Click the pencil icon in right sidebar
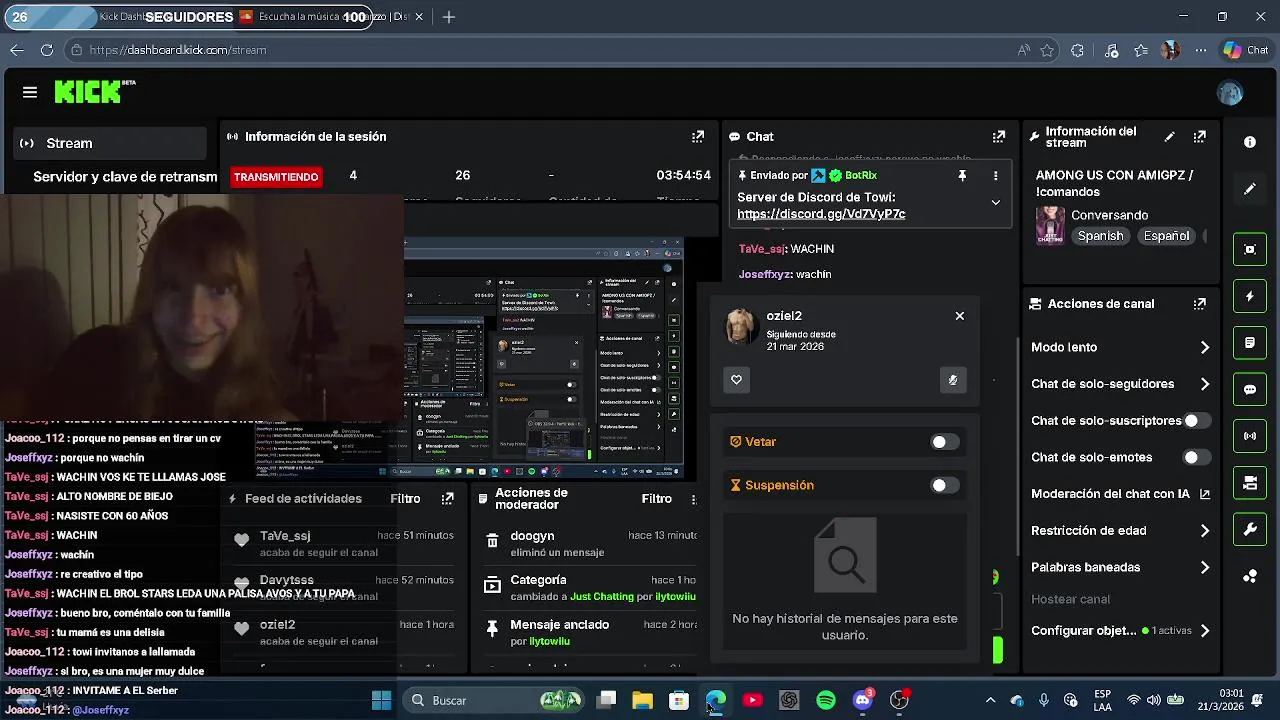 click(1250, 189)
